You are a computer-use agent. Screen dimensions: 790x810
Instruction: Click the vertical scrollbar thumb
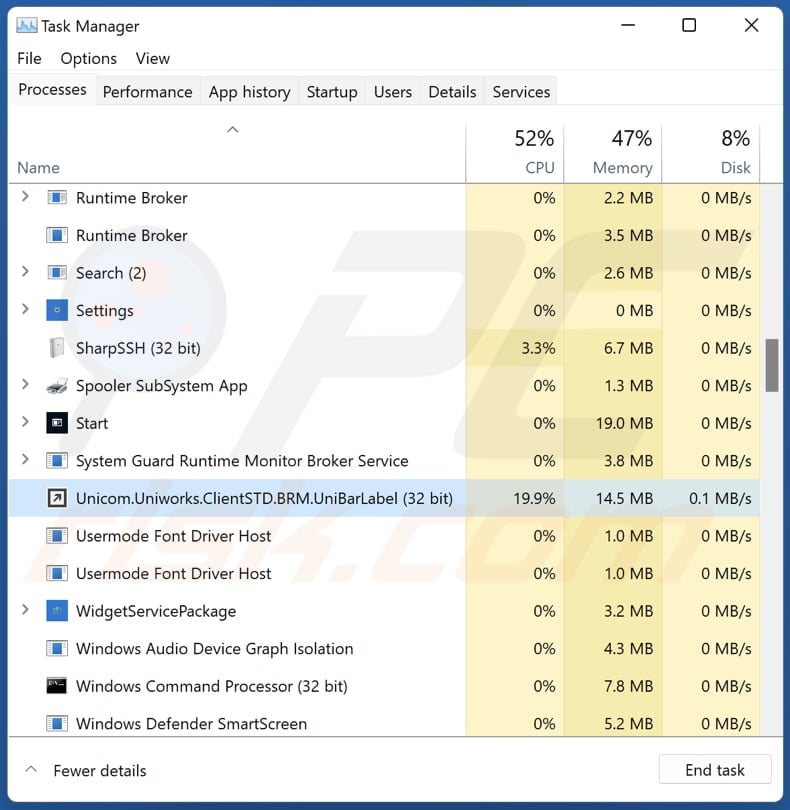click(771, 365)
